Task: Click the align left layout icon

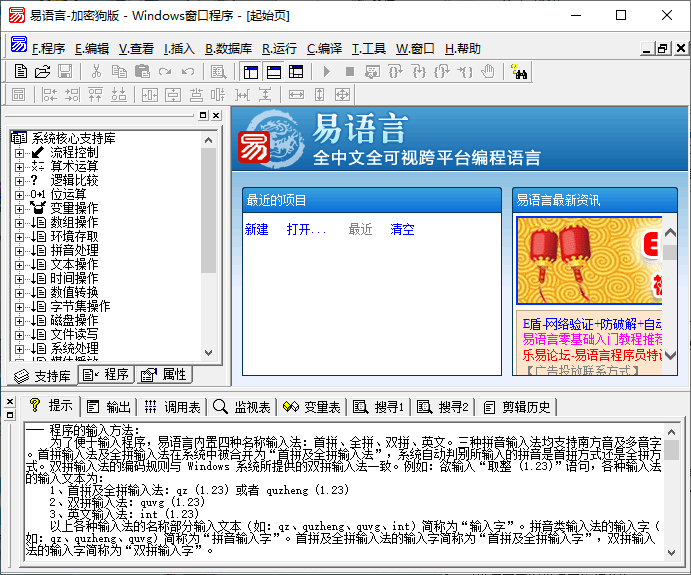Action: (49, 94)
